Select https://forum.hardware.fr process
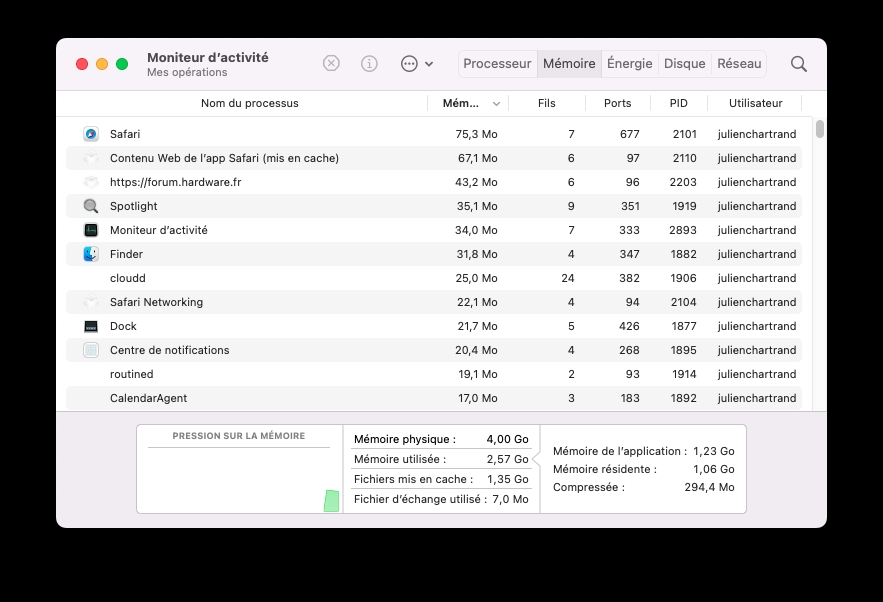The height and width of the screenshot is (602, 883). coord(175,182)
